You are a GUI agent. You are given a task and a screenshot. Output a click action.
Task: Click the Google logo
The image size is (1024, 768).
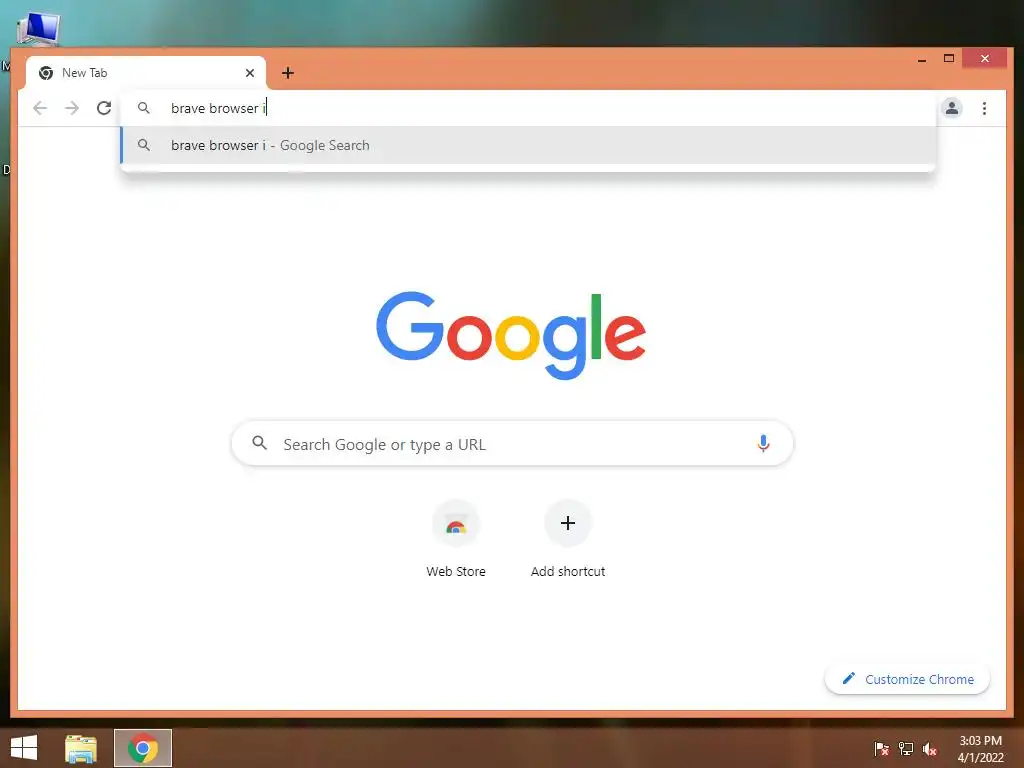click(511, 335)
